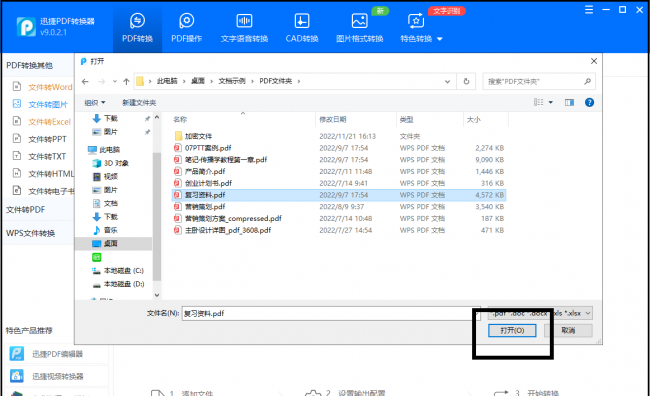Expand the WPS文件转换 section

click(x=31, y=233)
